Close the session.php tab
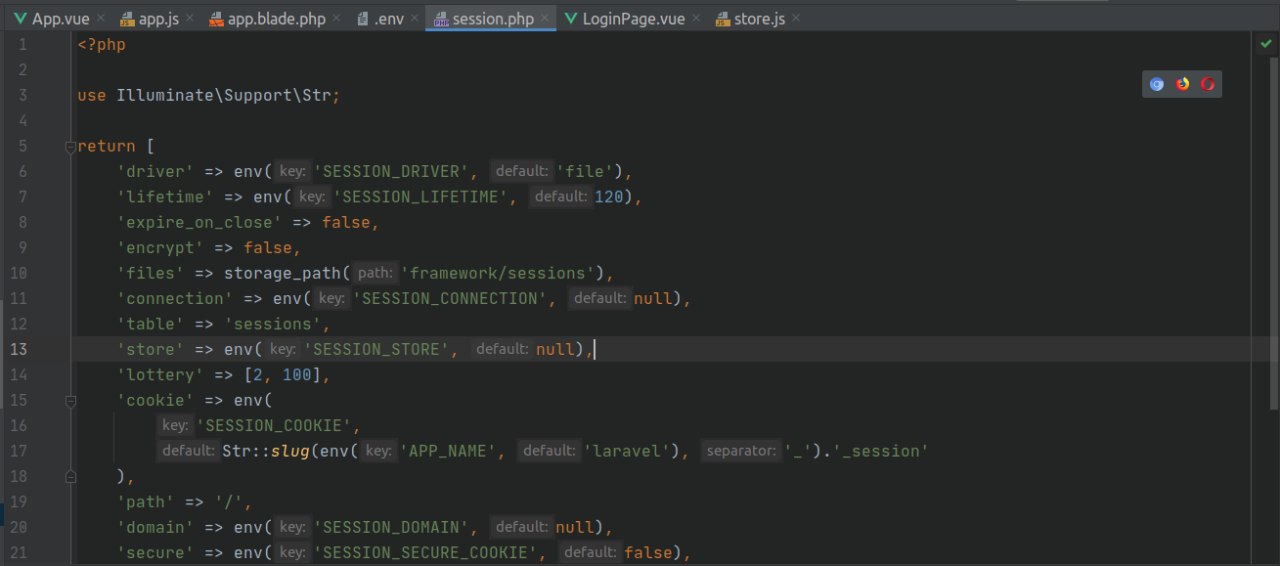This screenshot has width=1280, height=566. 546,19
